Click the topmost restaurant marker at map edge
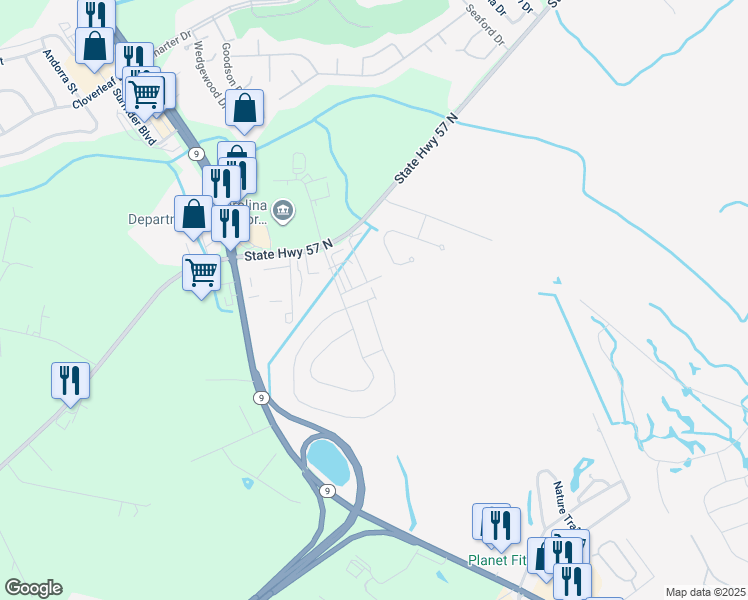This screenshot has width=748, height=600. point(96,13)
